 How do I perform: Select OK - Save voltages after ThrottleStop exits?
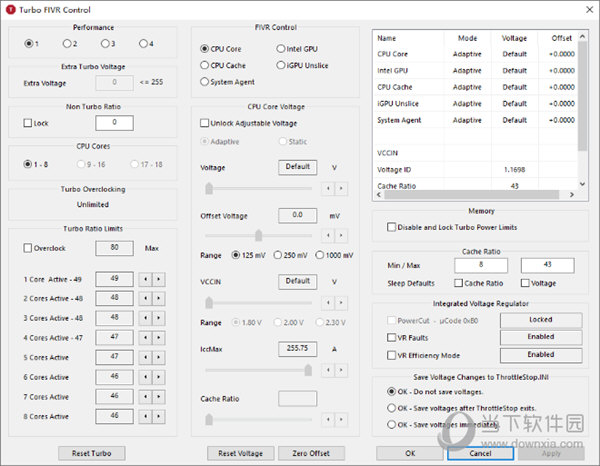[461, 408]
